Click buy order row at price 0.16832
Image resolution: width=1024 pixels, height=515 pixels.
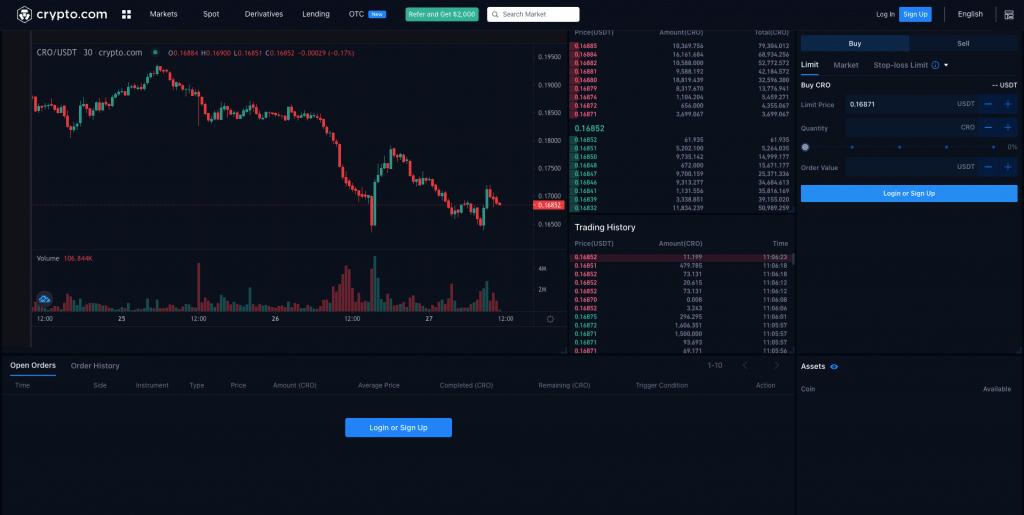coord(680,208)
